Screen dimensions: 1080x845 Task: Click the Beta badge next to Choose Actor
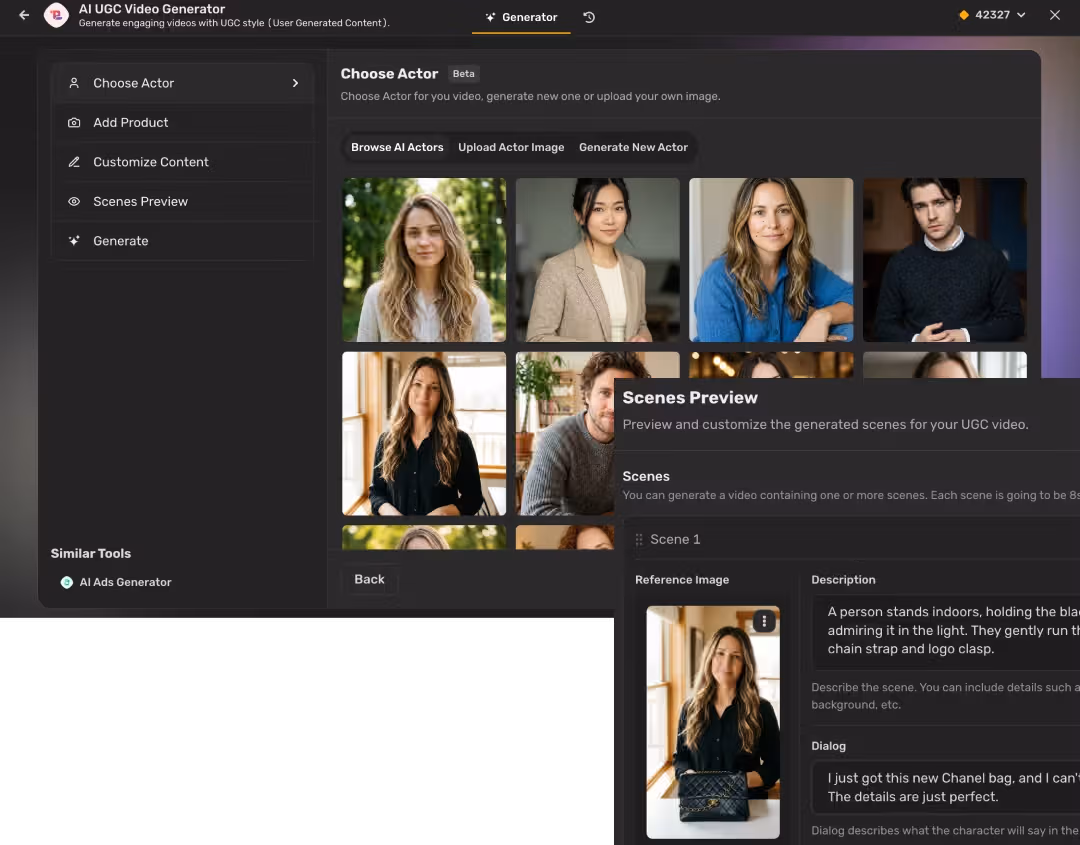pyautogui.click(x=464, y=74)
